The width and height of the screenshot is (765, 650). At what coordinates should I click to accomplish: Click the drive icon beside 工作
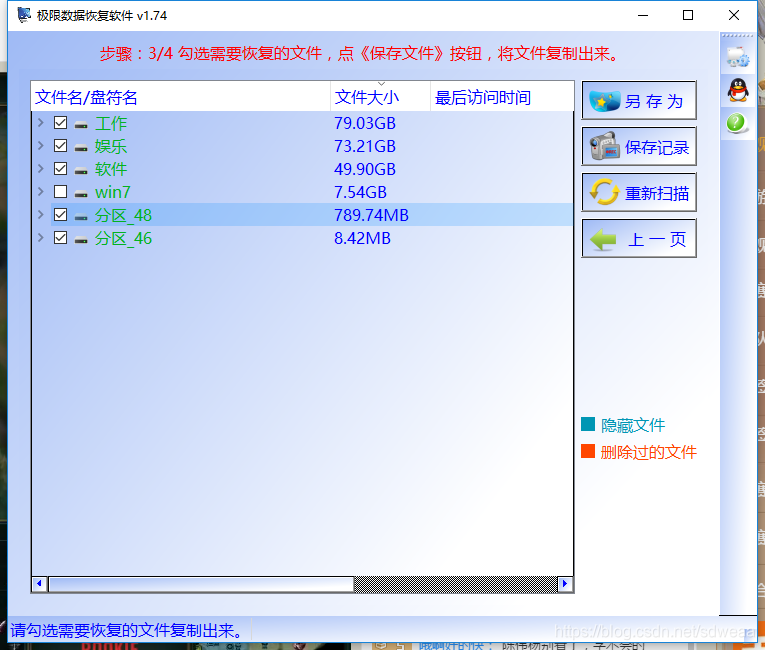click(x=81, y=124)
